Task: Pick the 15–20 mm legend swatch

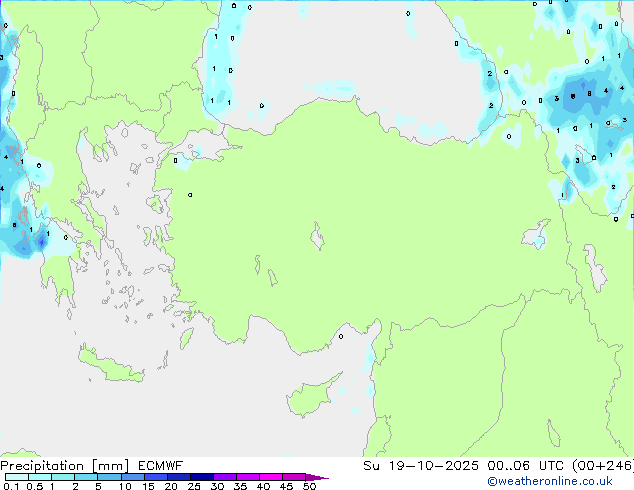Action: click(x=156, y=477)
